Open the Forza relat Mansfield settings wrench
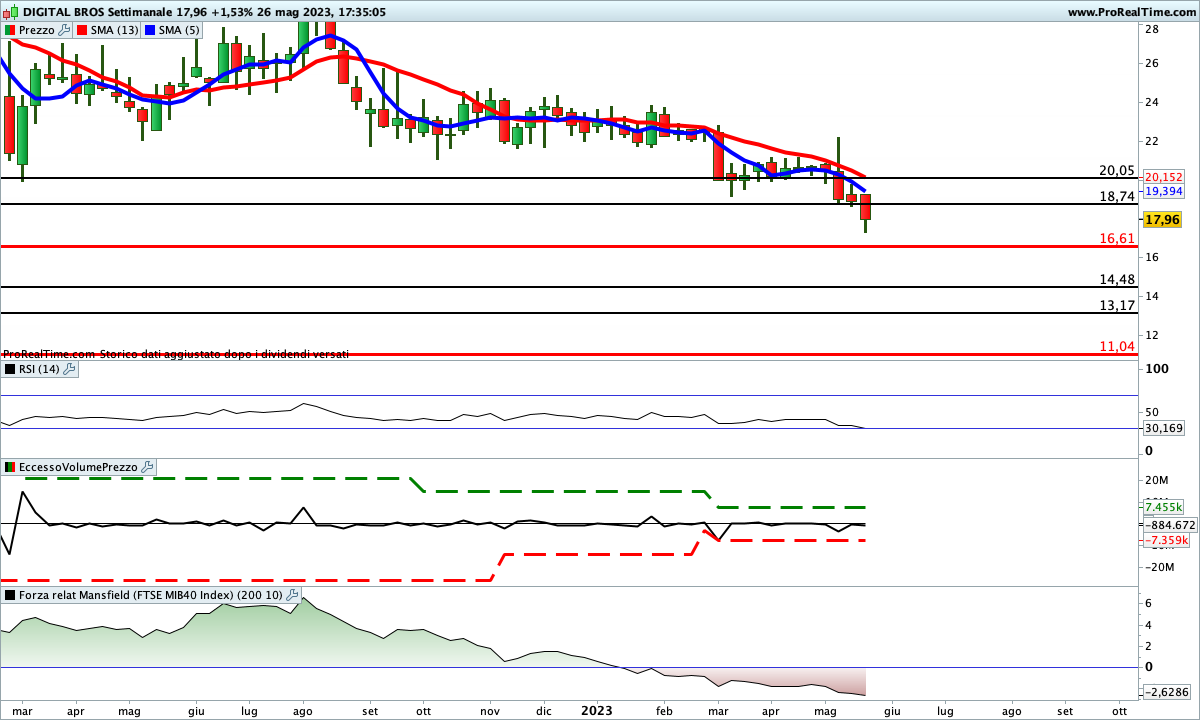This screenshot has height=720, width=1200. [x=292, y=595]
